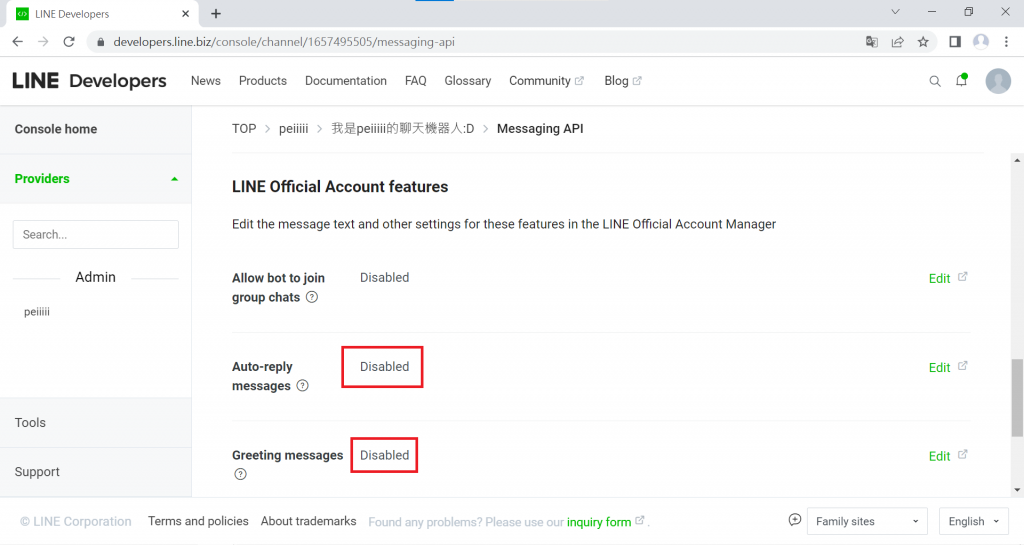The image size is (1024, 545).
Task: Click the Messaging API breadcrumb text
Action: click(540, 129)
